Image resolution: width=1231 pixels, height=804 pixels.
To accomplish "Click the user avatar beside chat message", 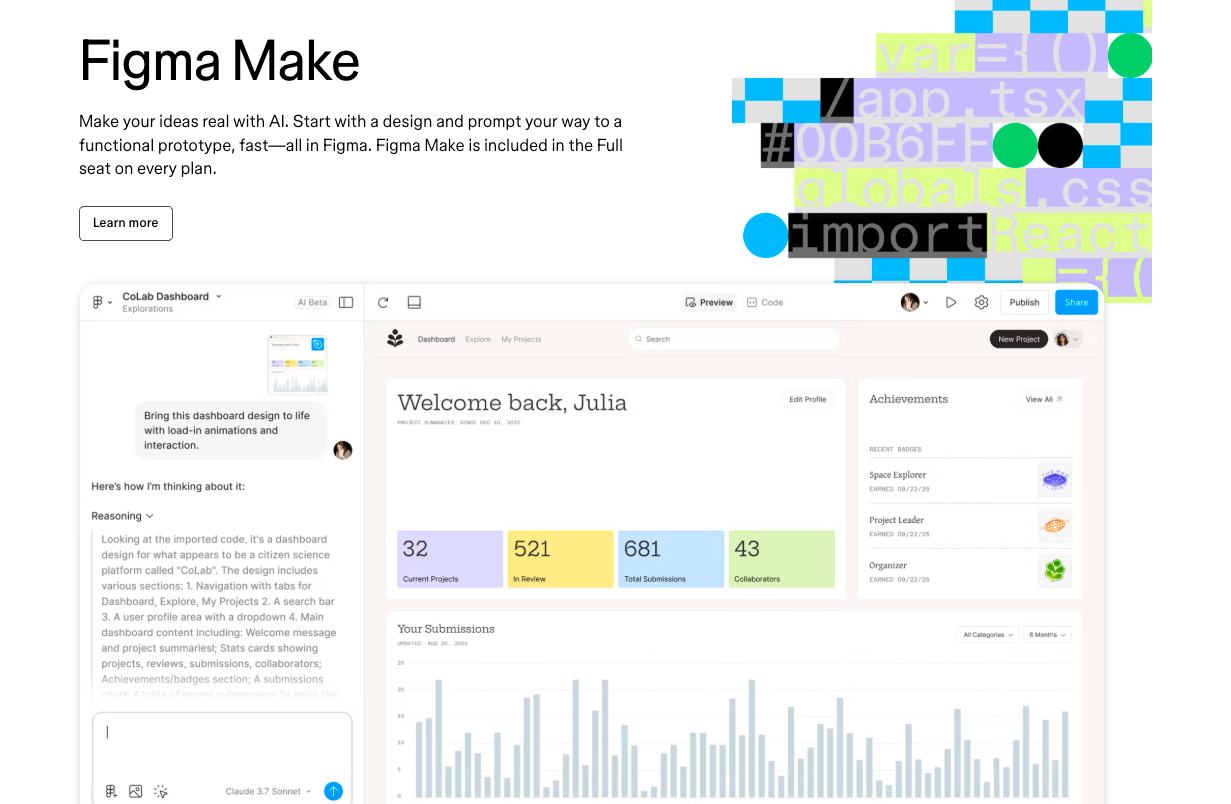I will pos(343,450).
